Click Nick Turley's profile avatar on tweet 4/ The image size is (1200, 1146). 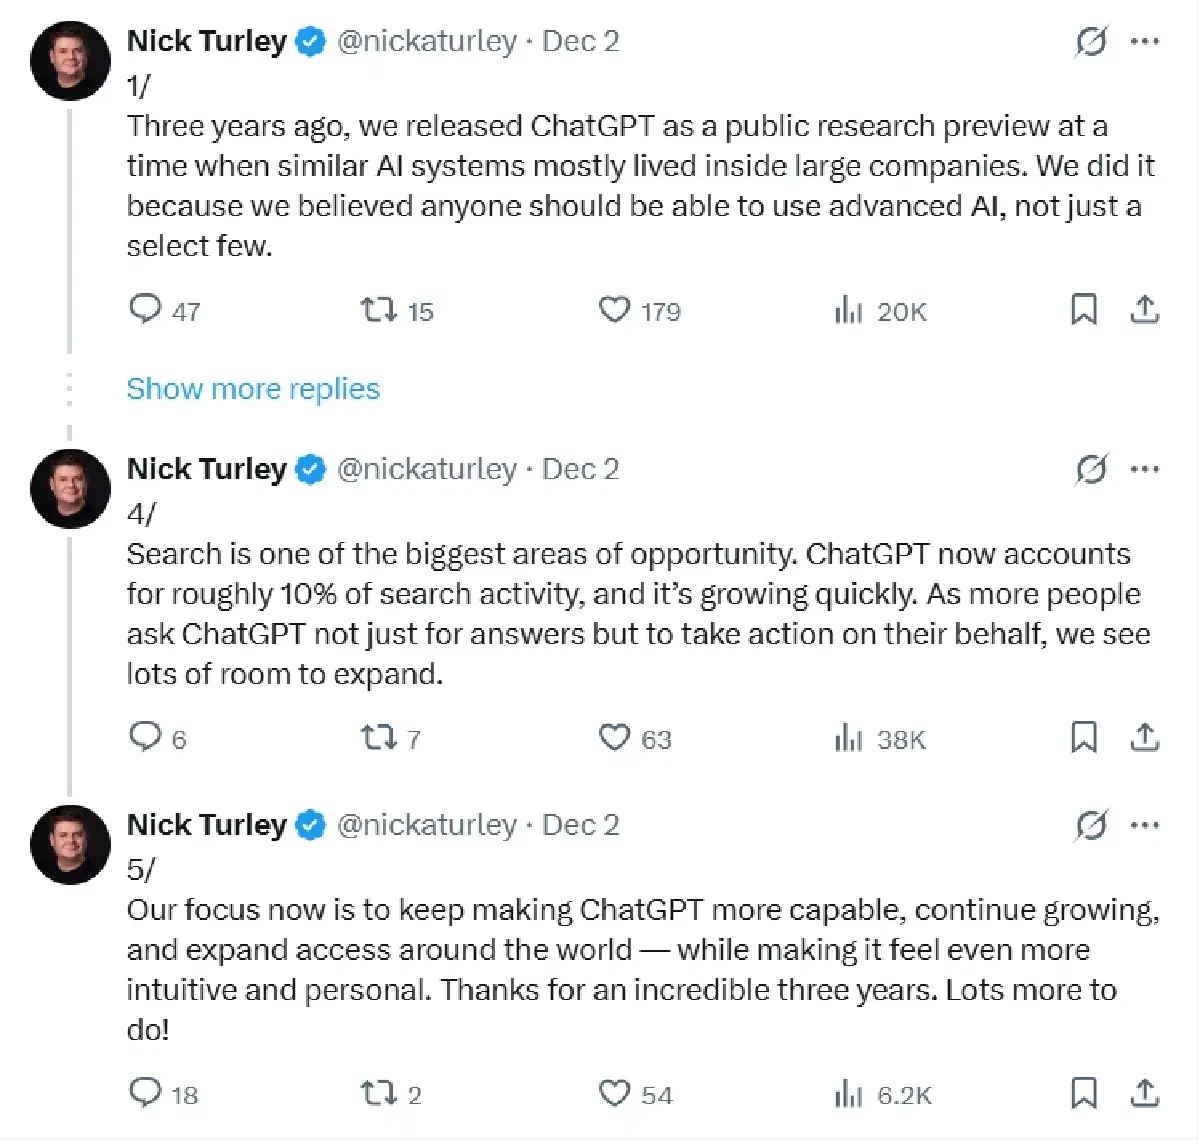70,489
